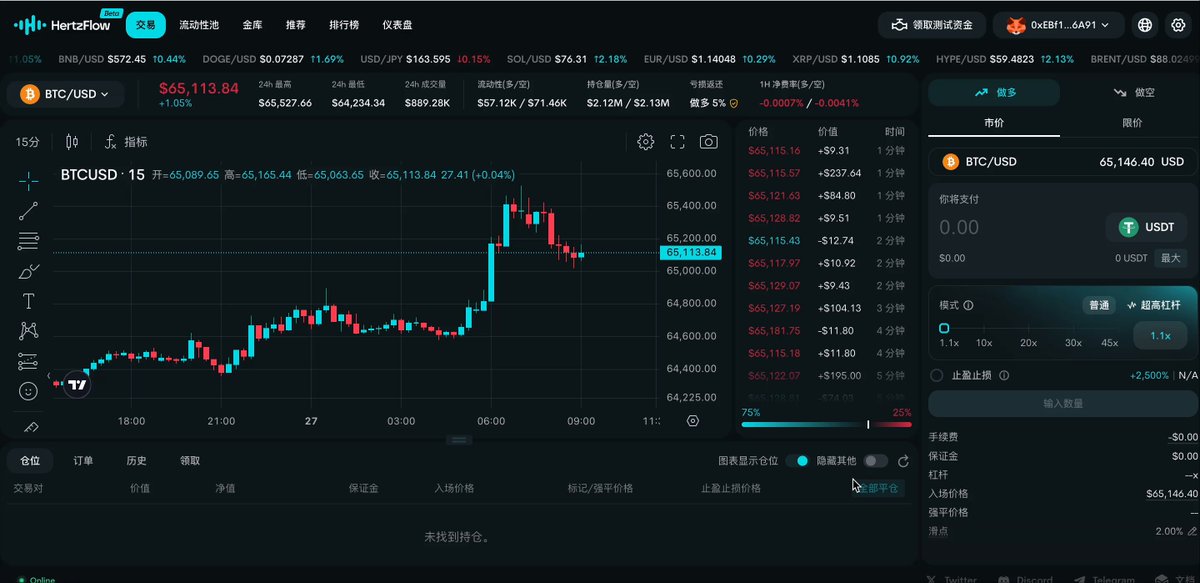Open chart settings gear icon
The height and width of the screenshot is (583, 1200).
click(x=646, y=142)
